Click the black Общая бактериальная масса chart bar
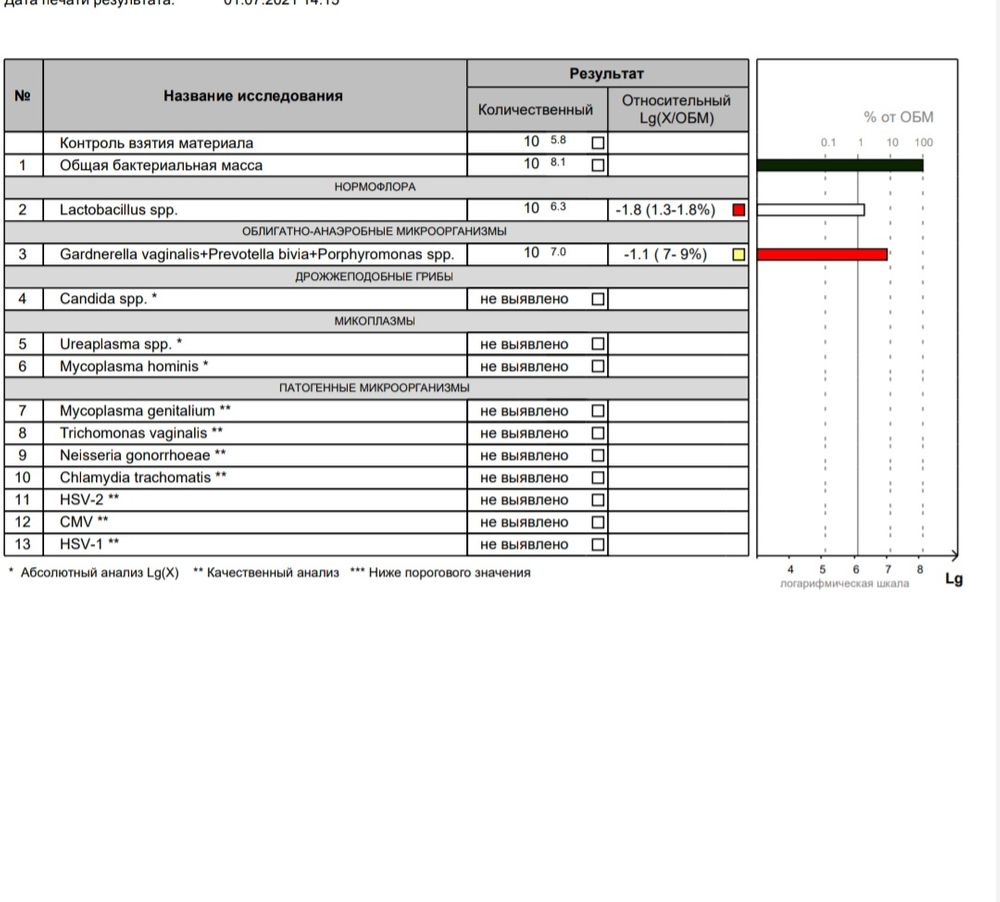1000x902 pixels. click(x=840, y=165)
